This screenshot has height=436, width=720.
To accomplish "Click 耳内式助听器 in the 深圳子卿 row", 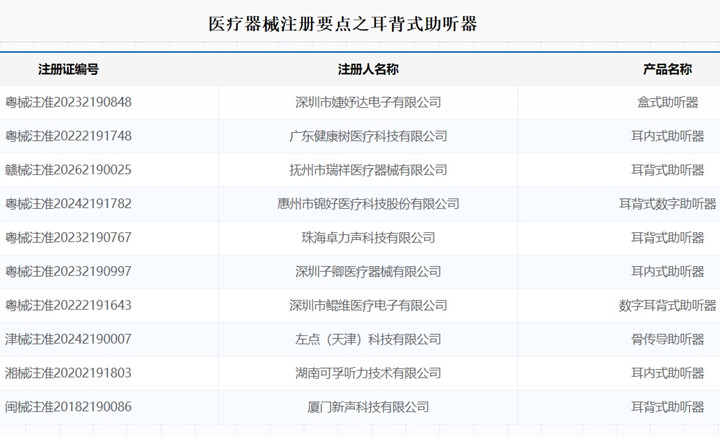I will (x=668, y=271).
